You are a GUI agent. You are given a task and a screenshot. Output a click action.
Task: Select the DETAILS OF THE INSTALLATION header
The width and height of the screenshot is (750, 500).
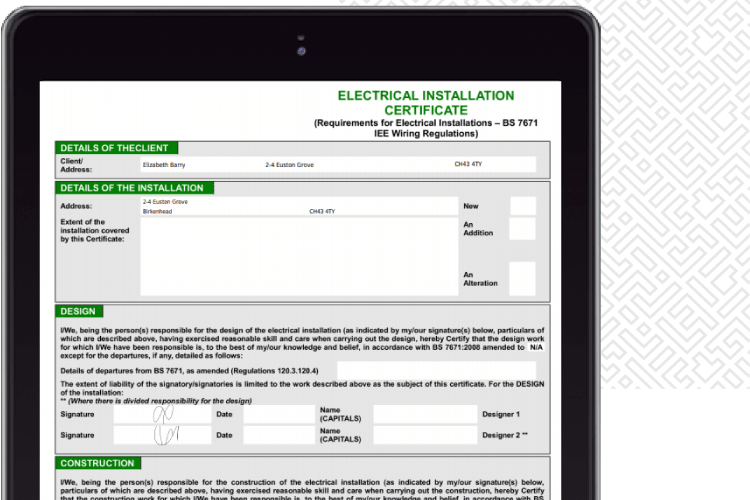pos(134,188)
